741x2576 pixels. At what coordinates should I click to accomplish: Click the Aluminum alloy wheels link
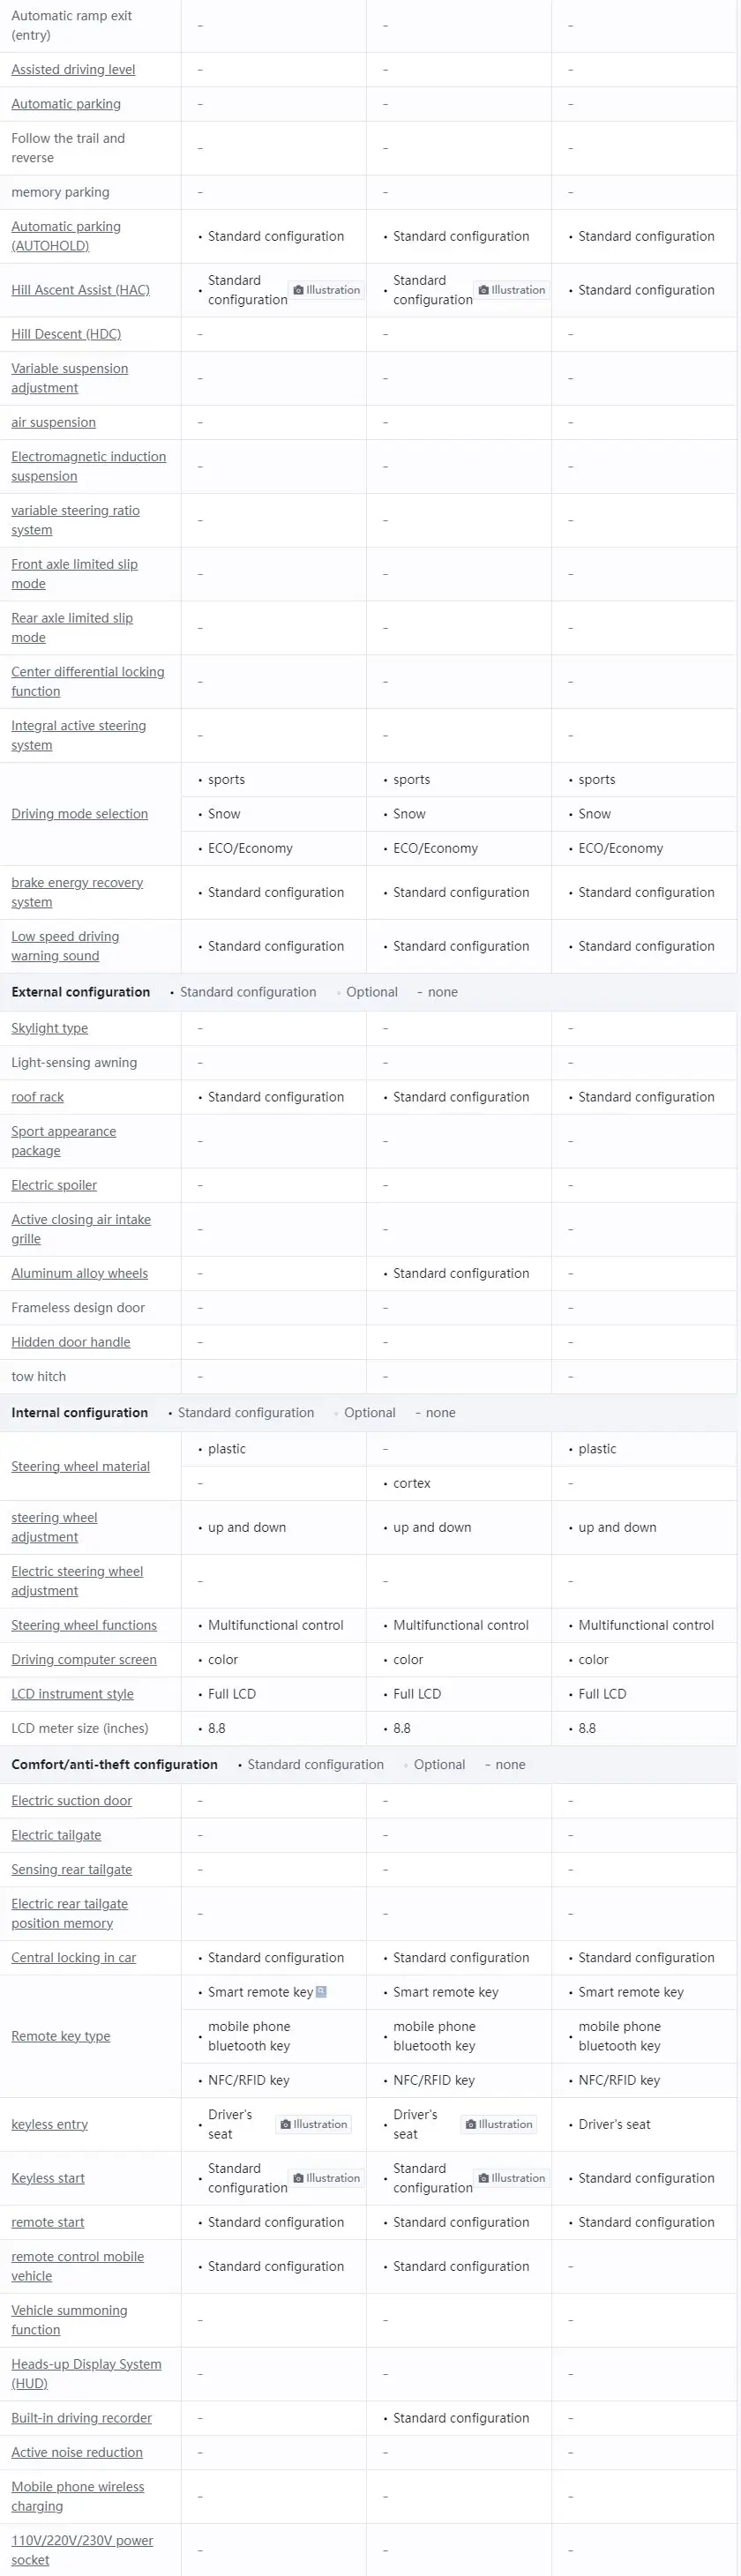coord(80,1273)
